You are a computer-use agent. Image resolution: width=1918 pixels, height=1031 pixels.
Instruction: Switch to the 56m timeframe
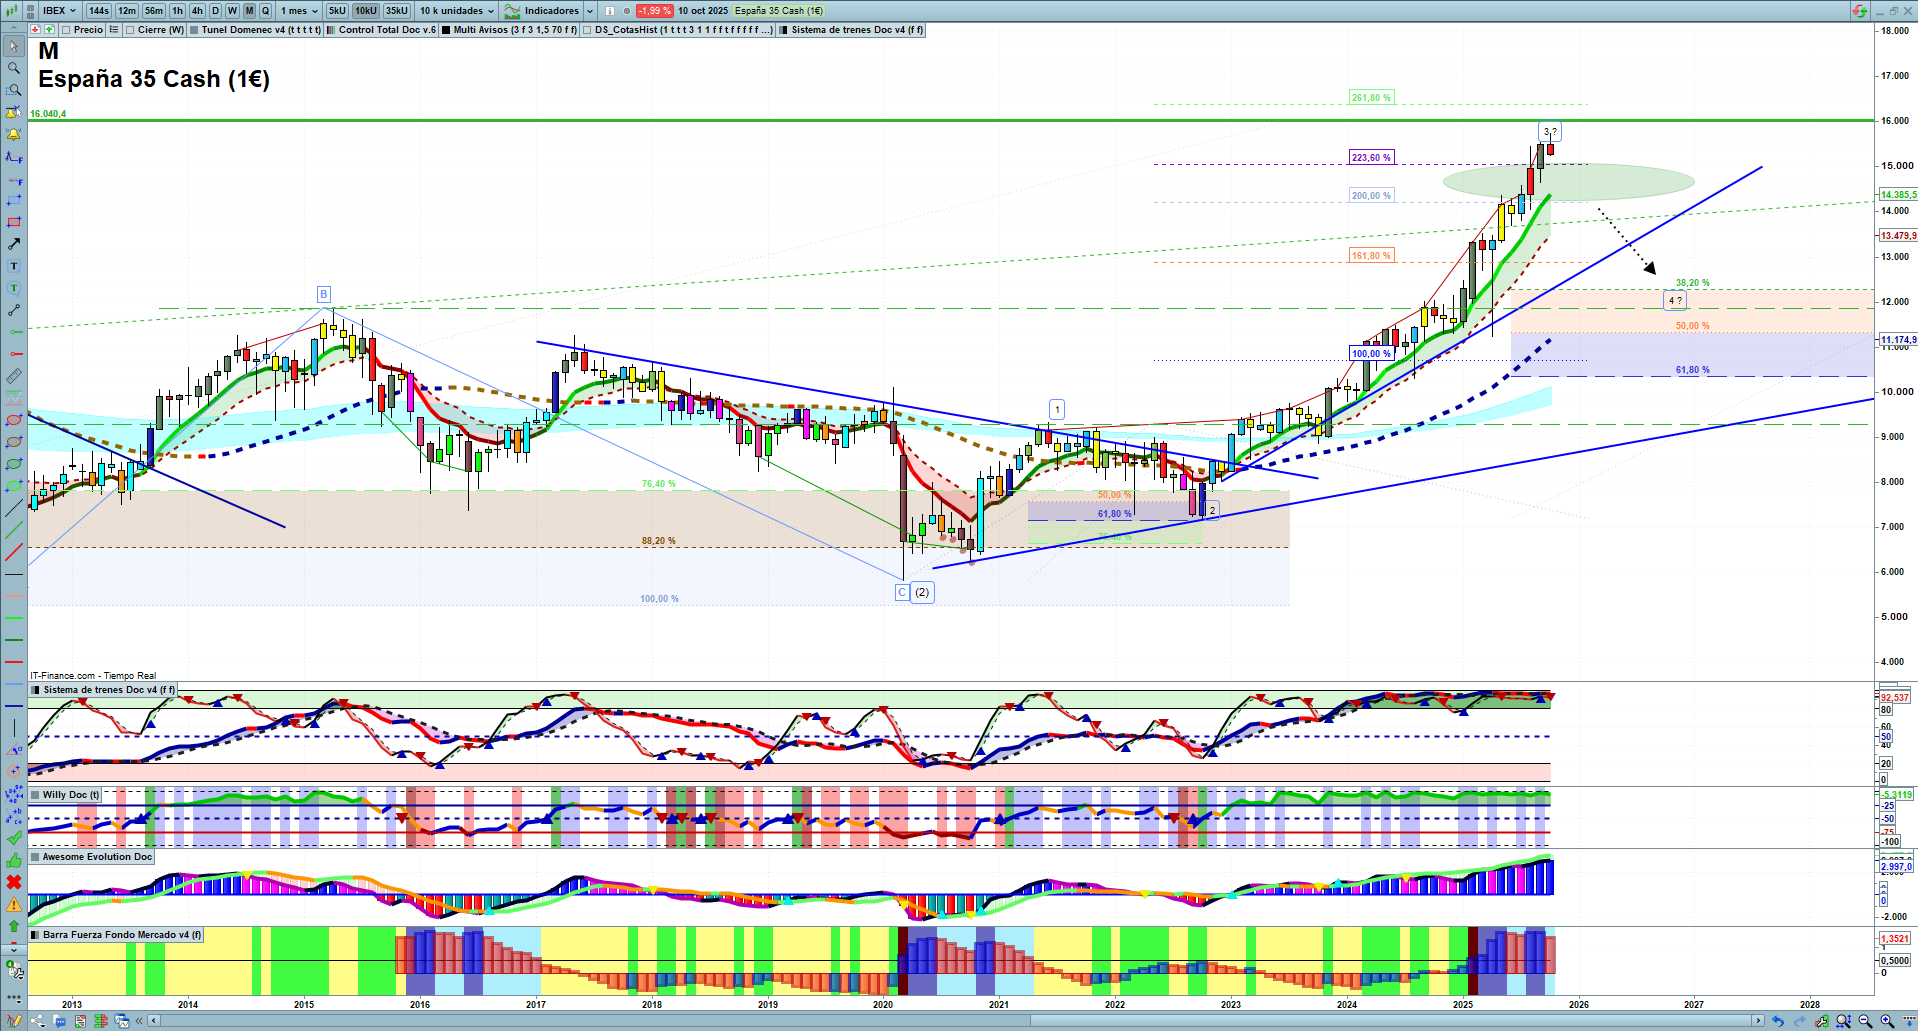[x=154, y=11]
